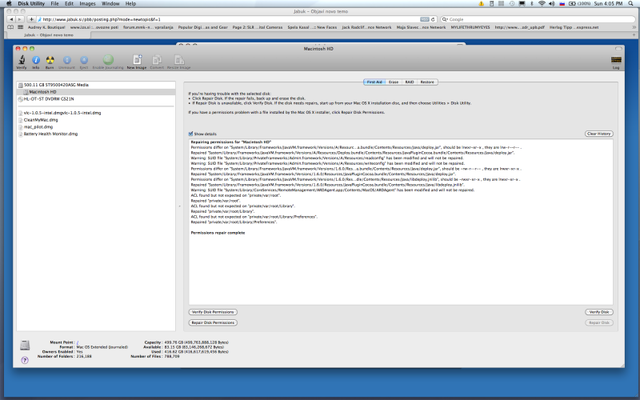Open the Herbig Tipp bookmark
The image size is (640, 400).
(x=574, y=27)
